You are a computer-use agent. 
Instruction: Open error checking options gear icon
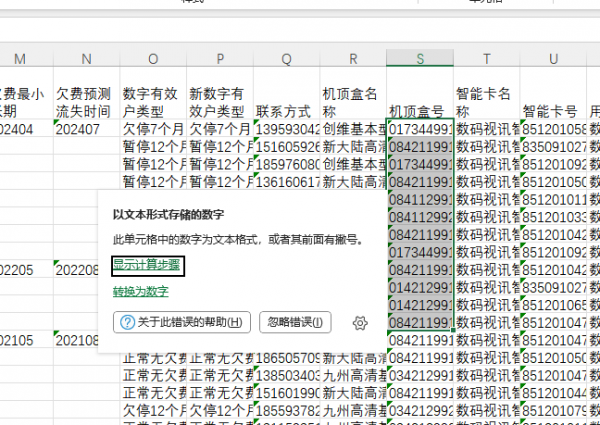click(360, 323)
